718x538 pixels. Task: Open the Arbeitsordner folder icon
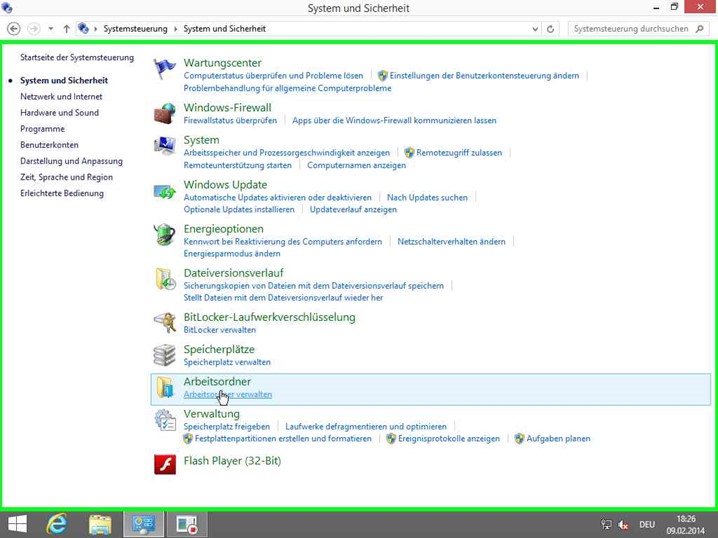pos(164,387)
